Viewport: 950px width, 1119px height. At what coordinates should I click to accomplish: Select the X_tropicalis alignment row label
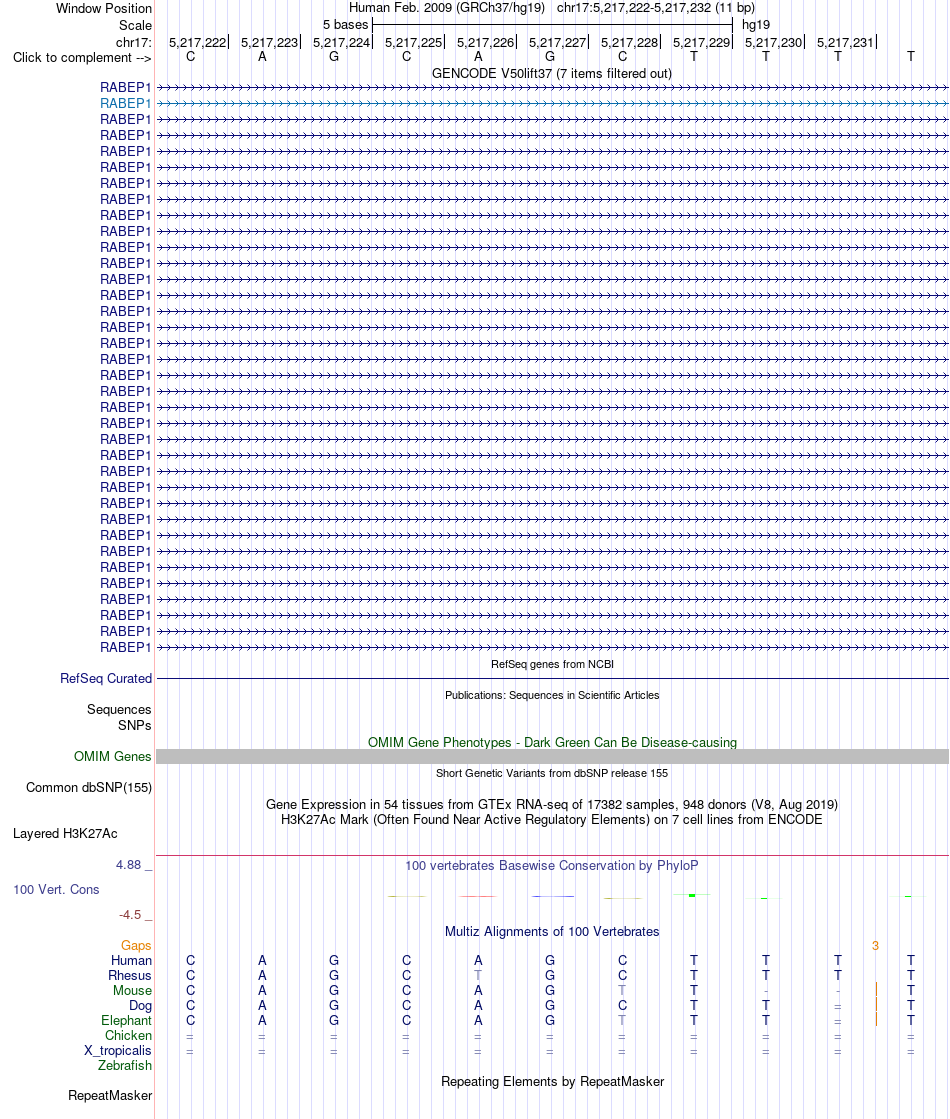[118, 1050]
